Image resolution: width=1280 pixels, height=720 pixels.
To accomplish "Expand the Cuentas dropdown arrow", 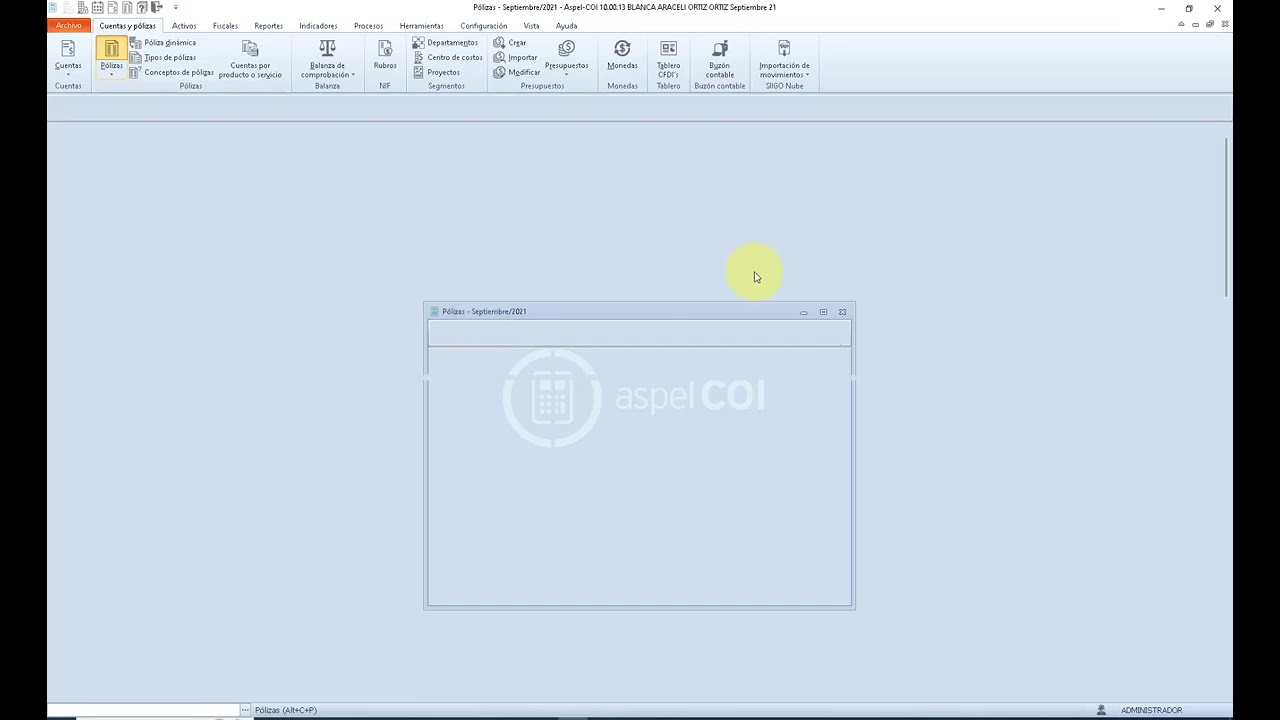I will click(68, 75).
